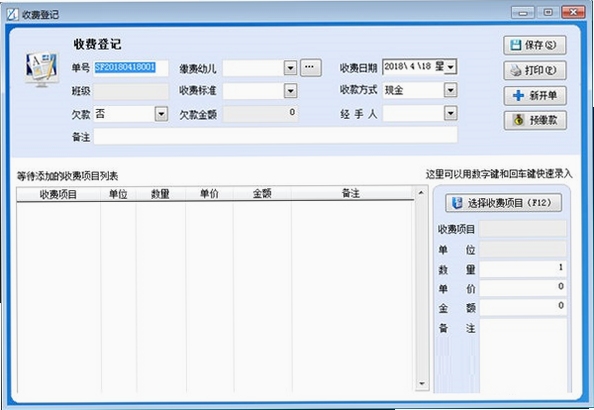Expand the 欠款 dropdown showing 否
The image size is (594, 410).
pyautogui.click(x=161, y=114)
